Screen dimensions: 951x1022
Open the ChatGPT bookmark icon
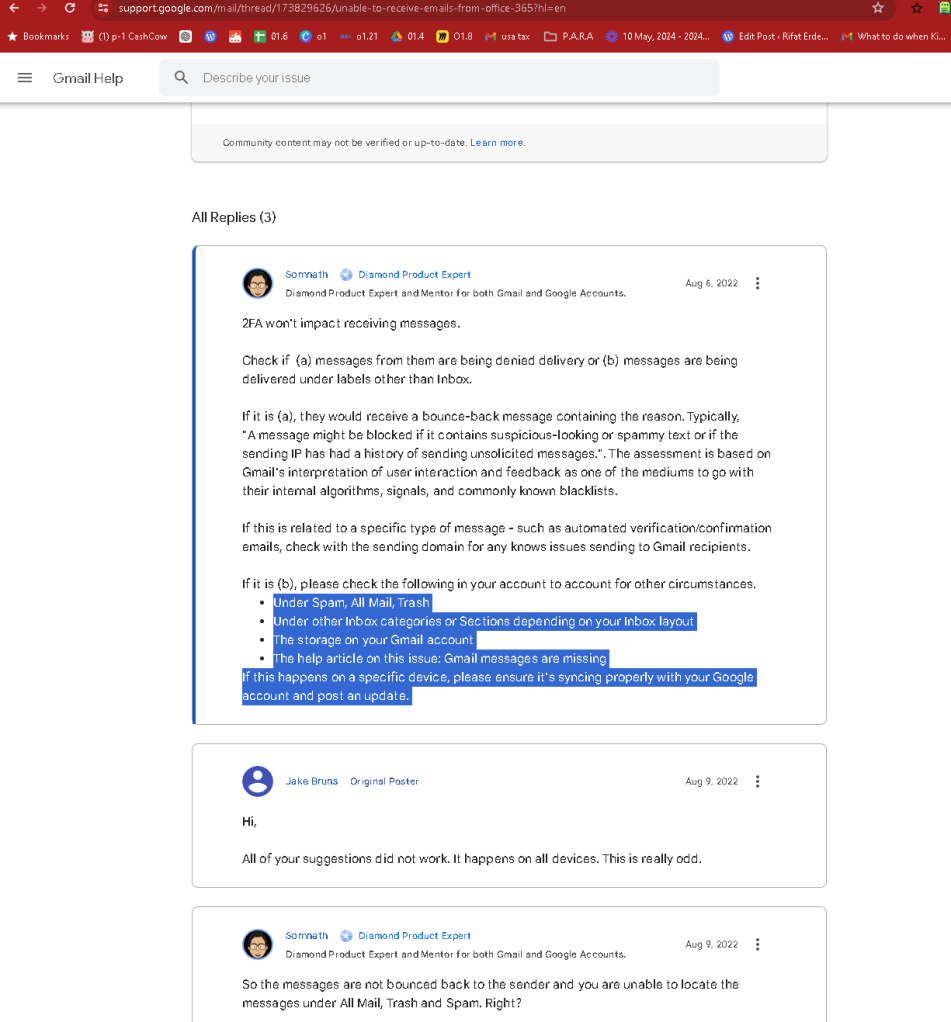(x=186, y=36)
